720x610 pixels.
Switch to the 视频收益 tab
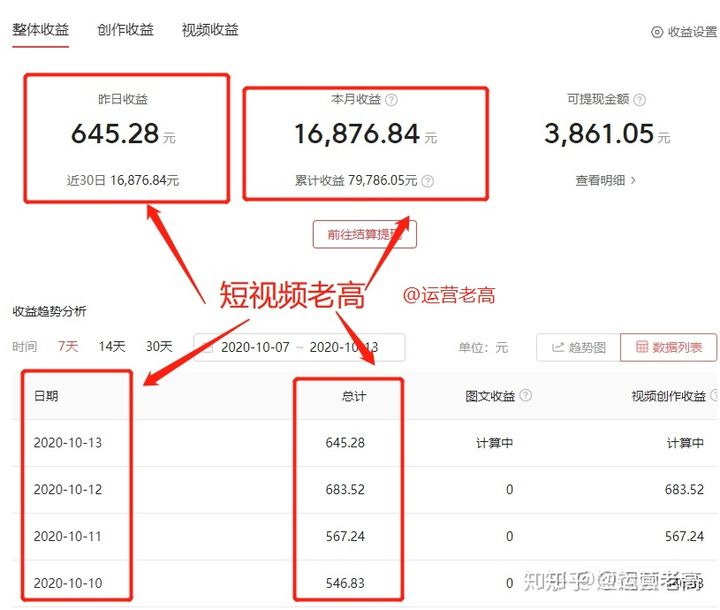(210, 30)
